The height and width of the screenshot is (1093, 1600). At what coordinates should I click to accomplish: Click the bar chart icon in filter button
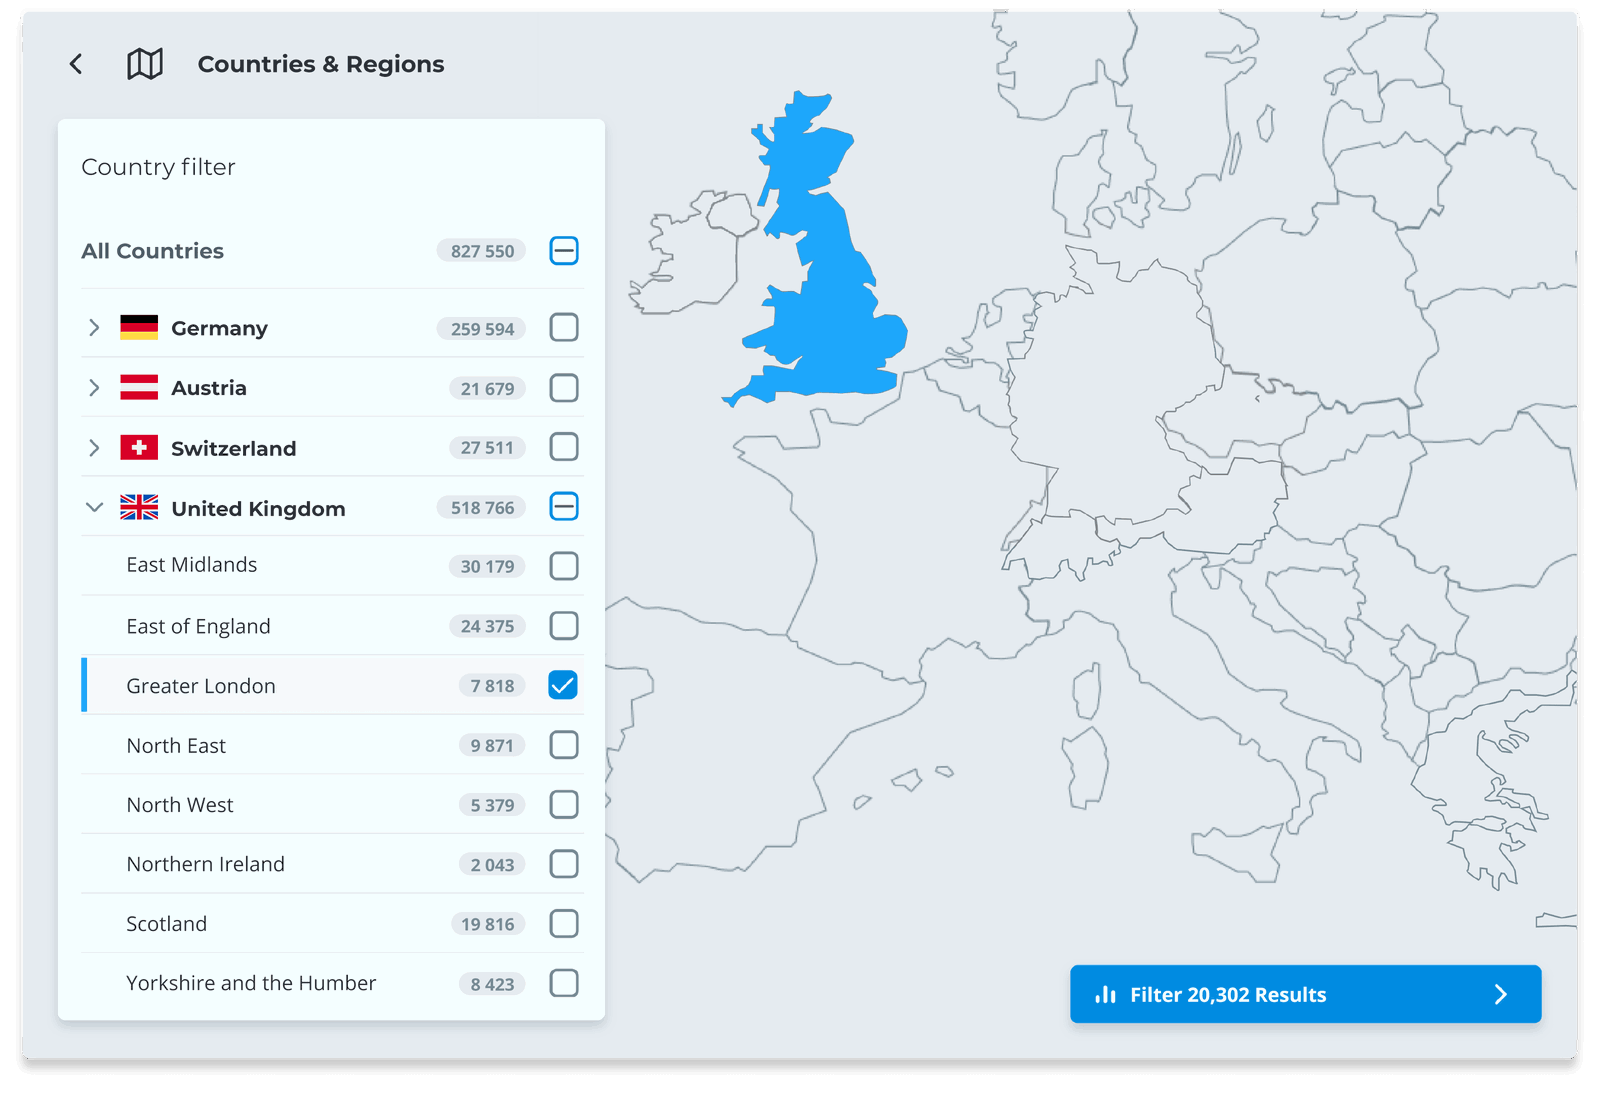point(1105,994)
